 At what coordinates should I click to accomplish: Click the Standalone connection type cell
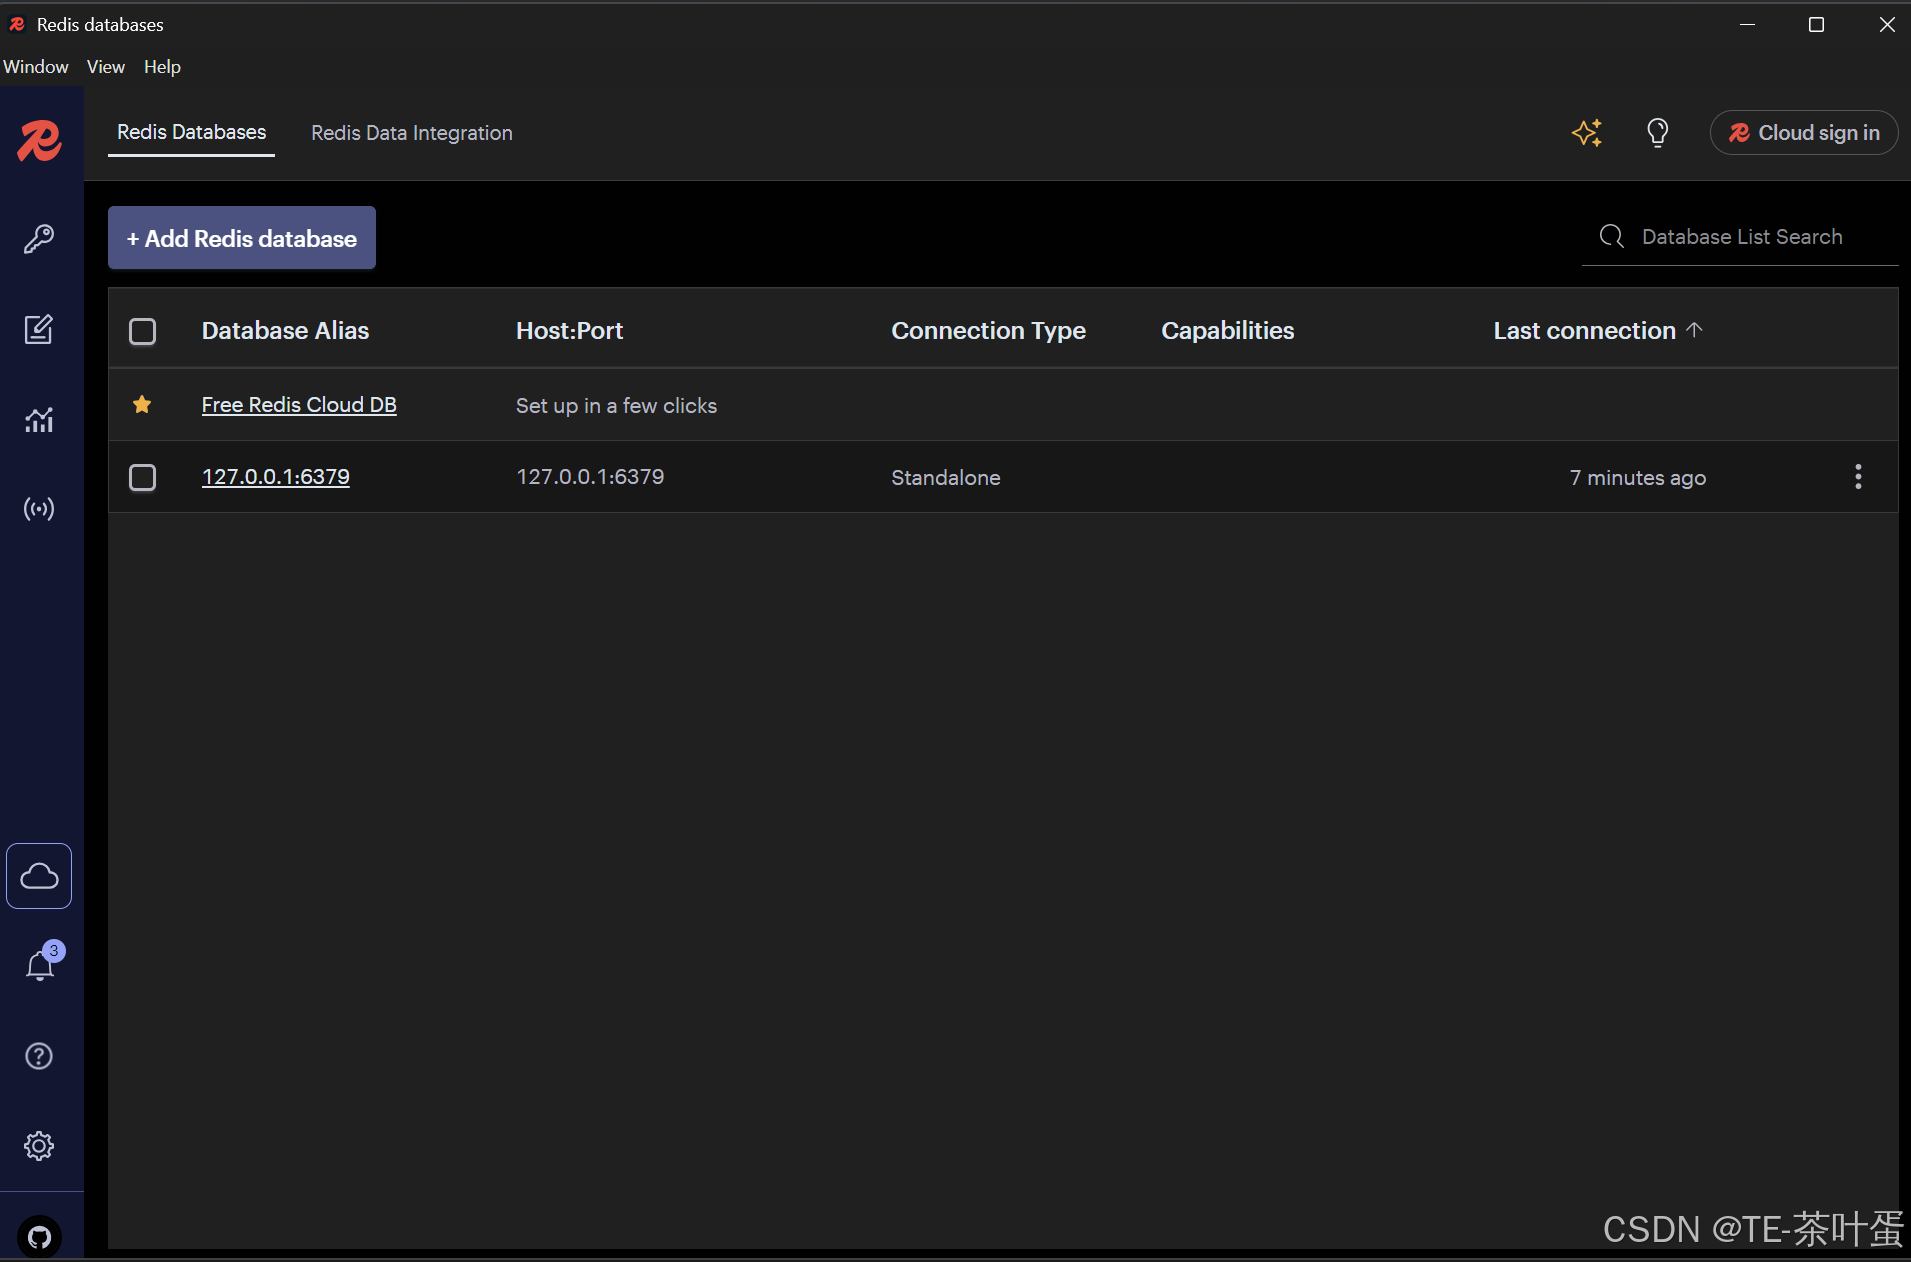point(945,478)
